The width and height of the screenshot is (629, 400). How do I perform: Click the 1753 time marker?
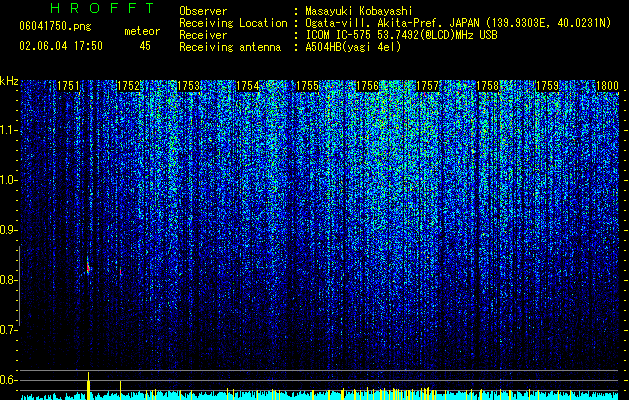[188, 86]
